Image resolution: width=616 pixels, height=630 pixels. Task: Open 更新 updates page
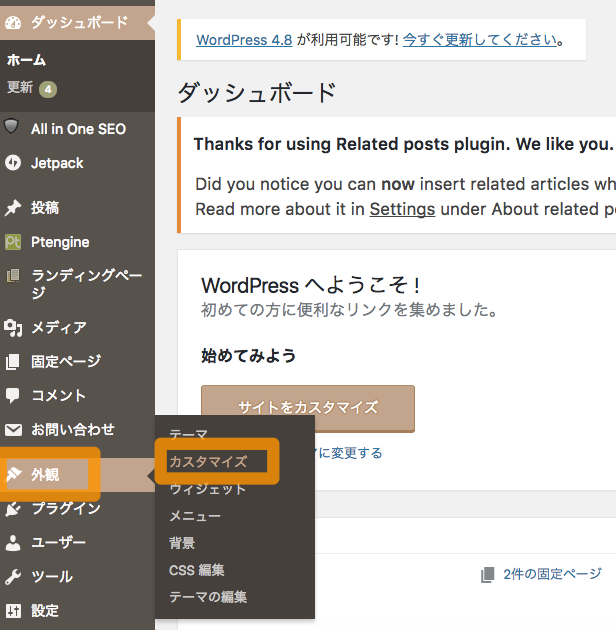[x=20, y=87]
